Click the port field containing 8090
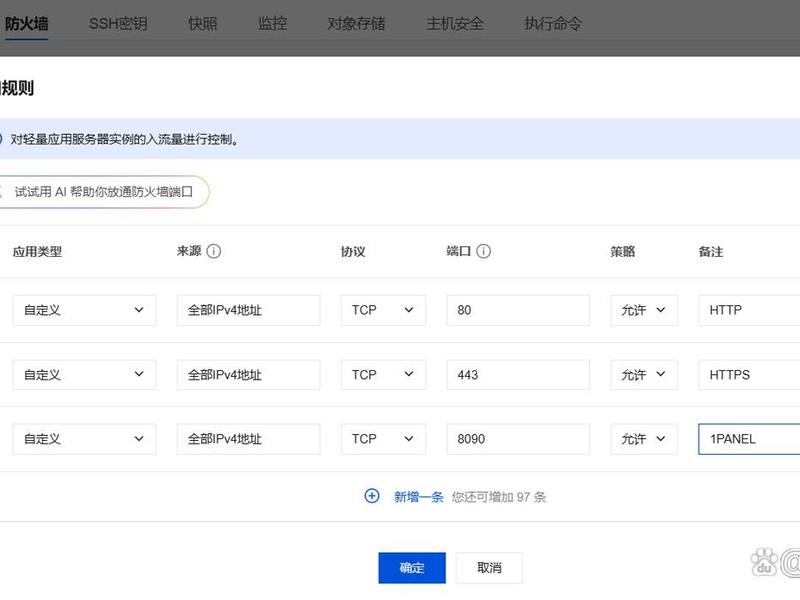Screen dimensions: 800x600 518,439
